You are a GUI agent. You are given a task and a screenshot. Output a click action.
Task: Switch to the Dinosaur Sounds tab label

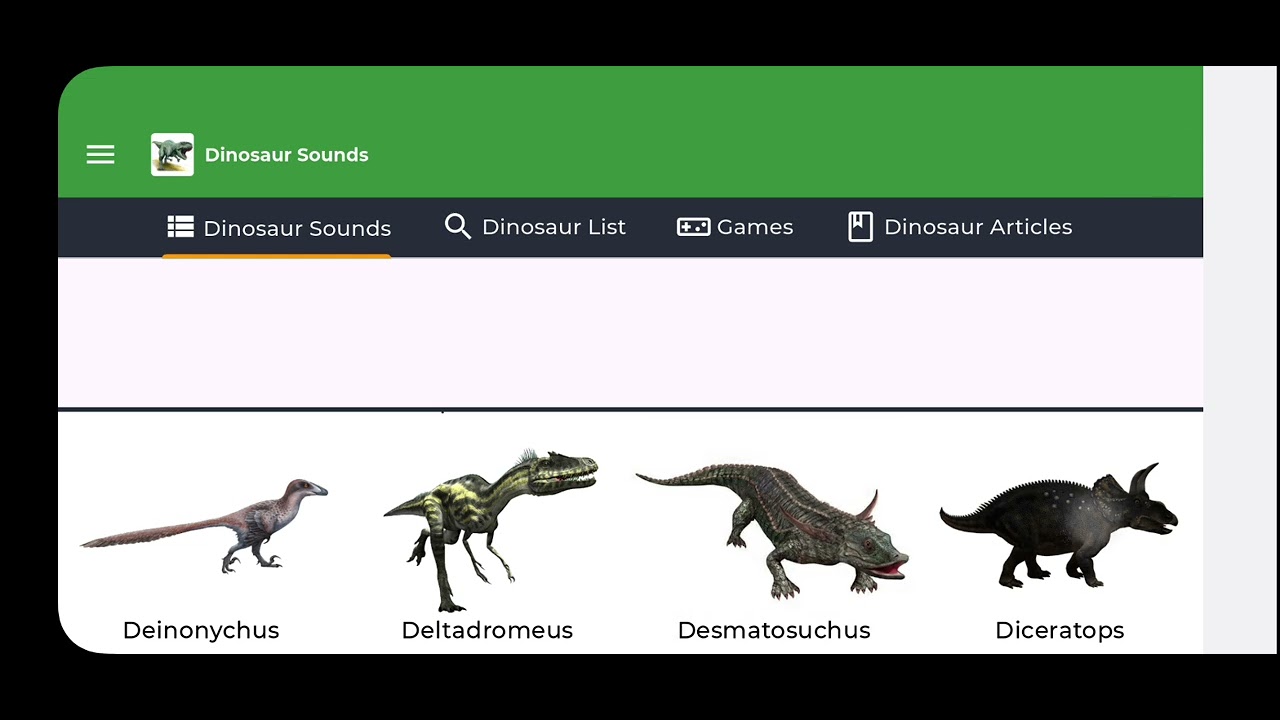tap(297, 228)
